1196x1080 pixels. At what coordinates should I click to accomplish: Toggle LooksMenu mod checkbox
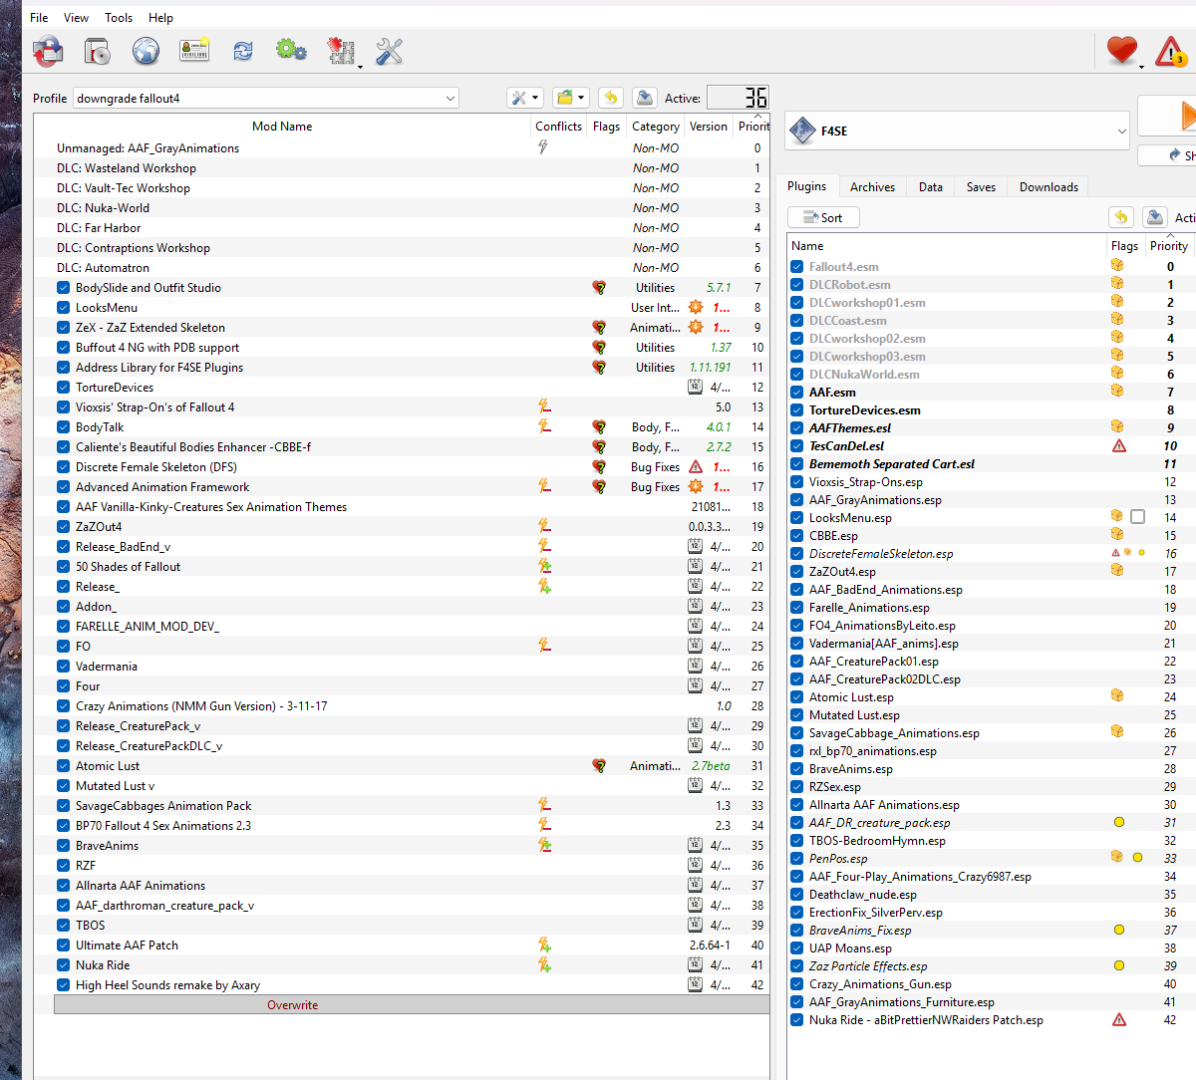[x=64, y=307]
